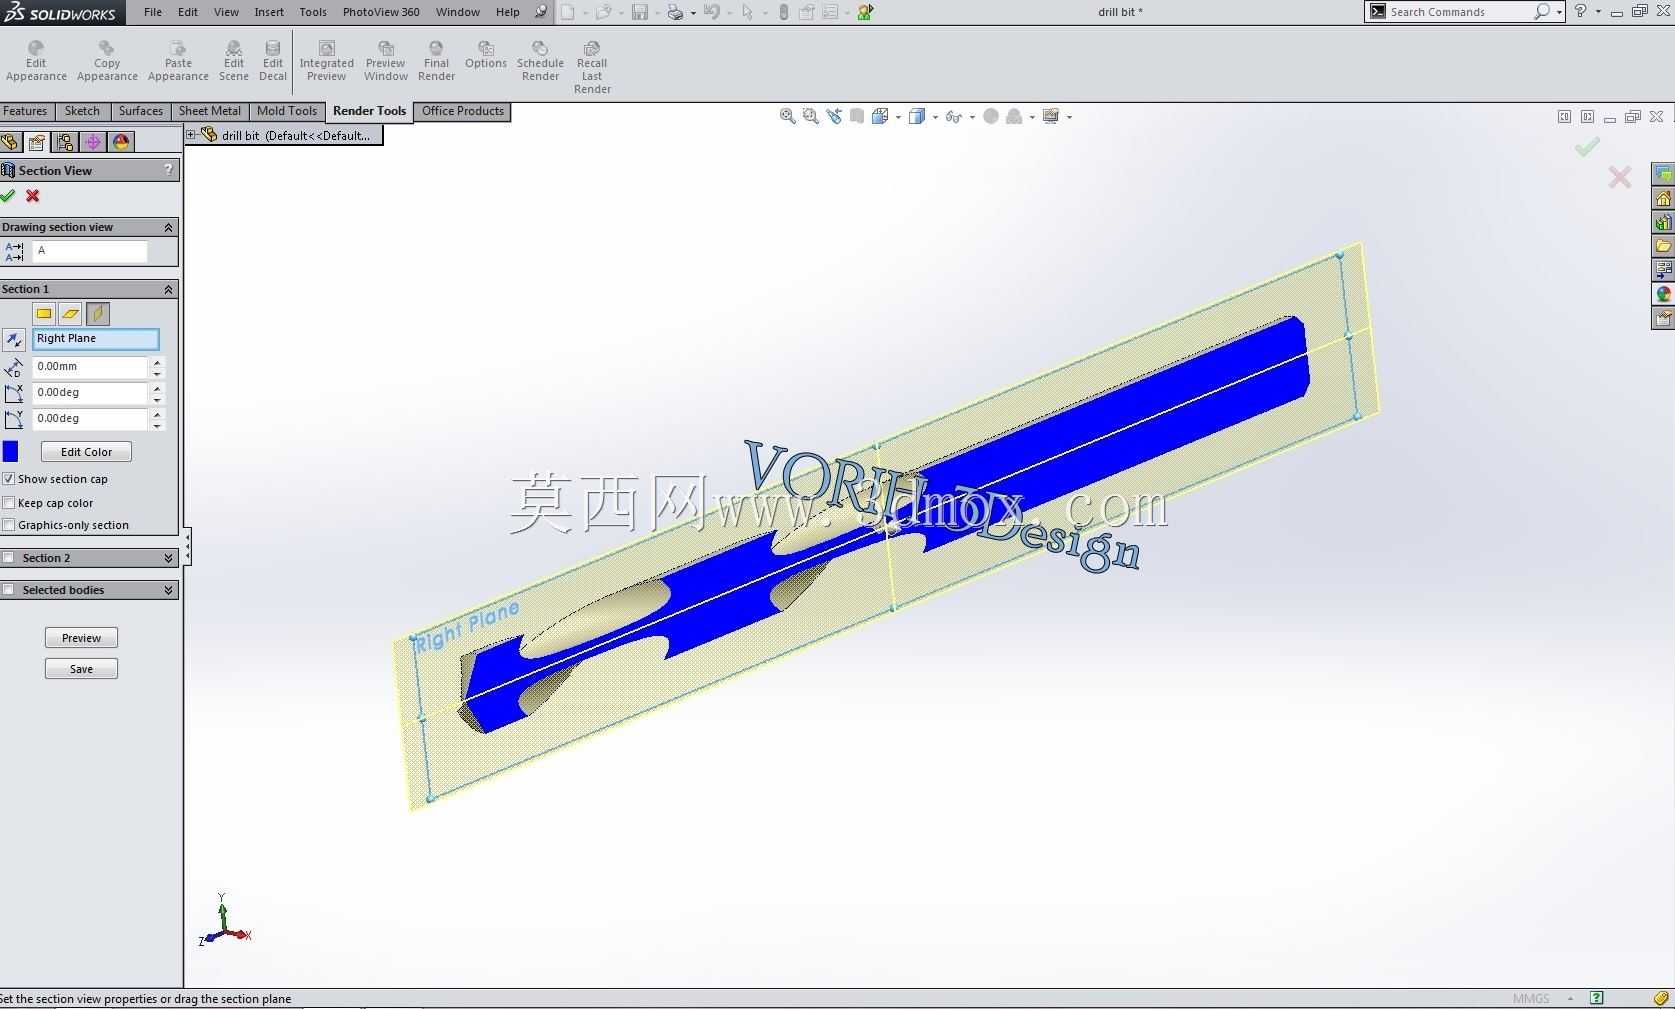Click the graphics-area confirm checkmark
This screenshot has width=1675, height=1009.
tap(1587, 148)
